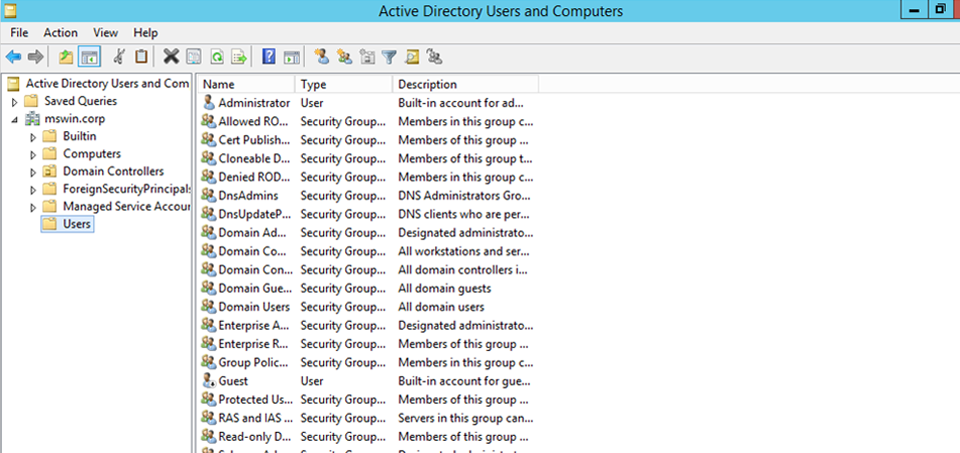Click the DnsAdmins group icon

click(209, 195)
